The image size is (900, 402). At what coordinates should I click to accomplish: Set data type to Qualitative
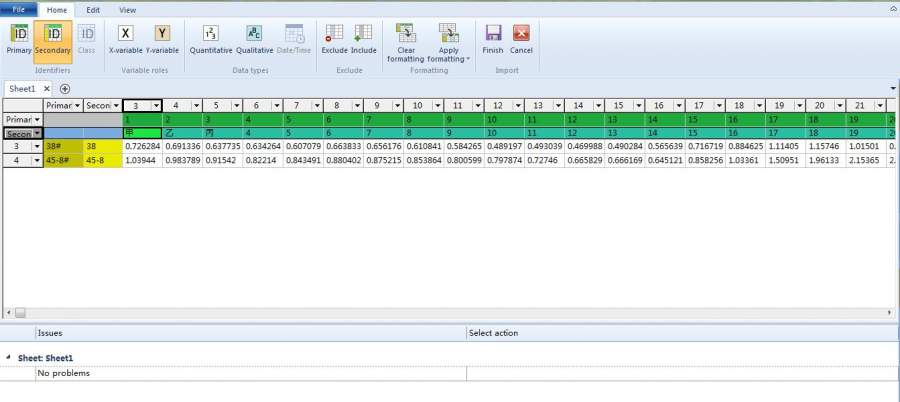254,40
